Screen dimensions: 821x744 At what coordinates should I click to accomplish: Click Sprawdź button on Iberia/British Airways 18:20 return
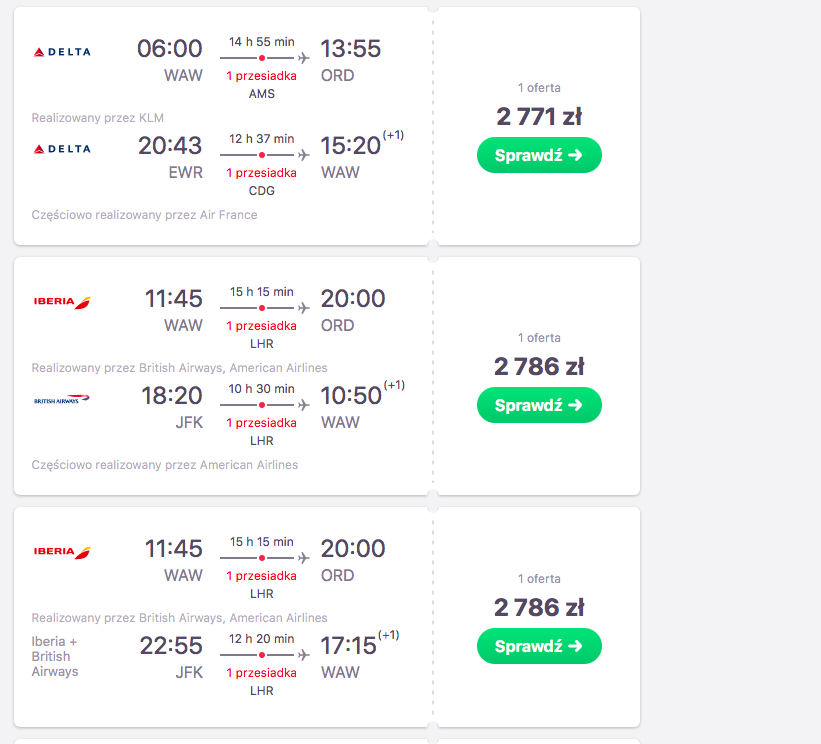[x=539, y=405]
